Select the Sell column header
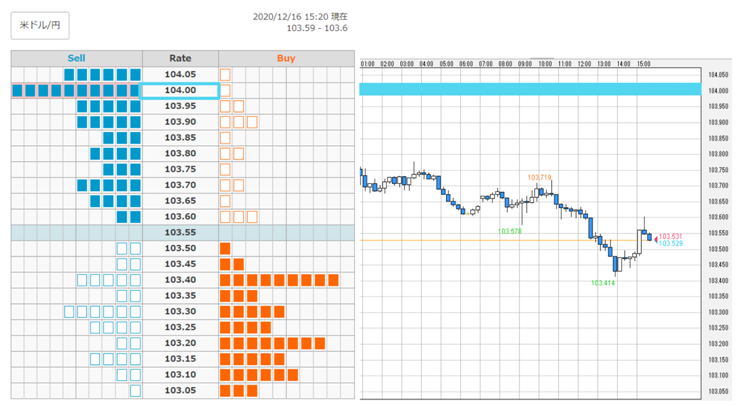 [x=76, y=59]
